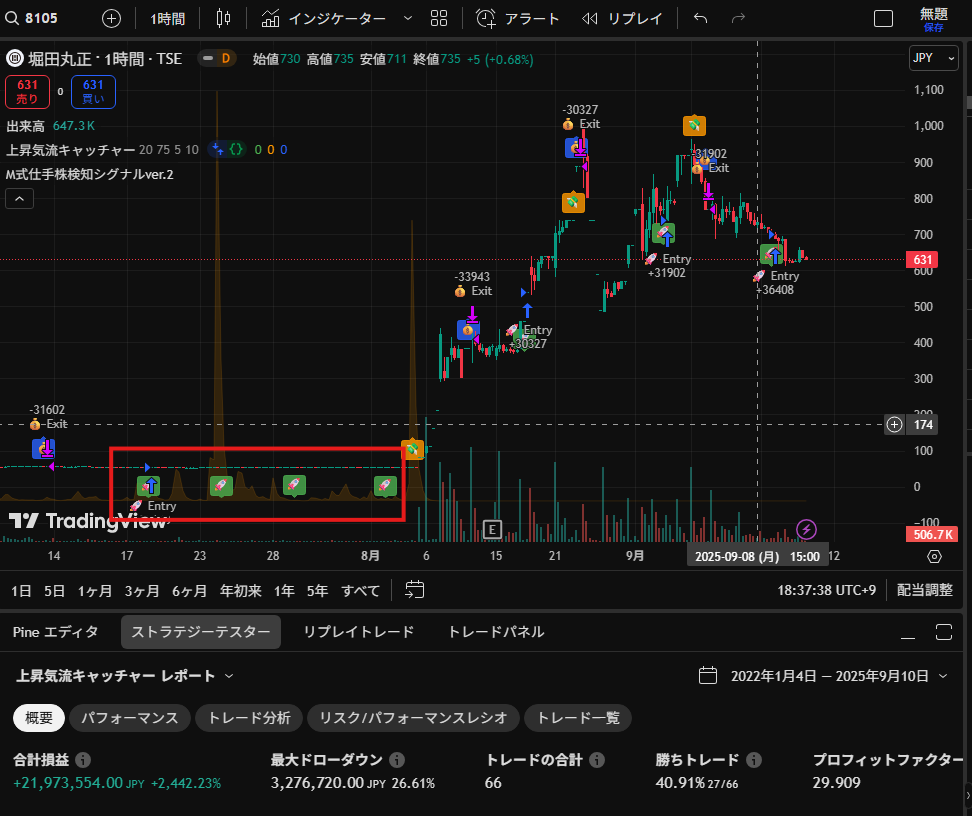Open the go-to-date calendar icon
Screen dimensions: 972x816
(x=414, y=590)
